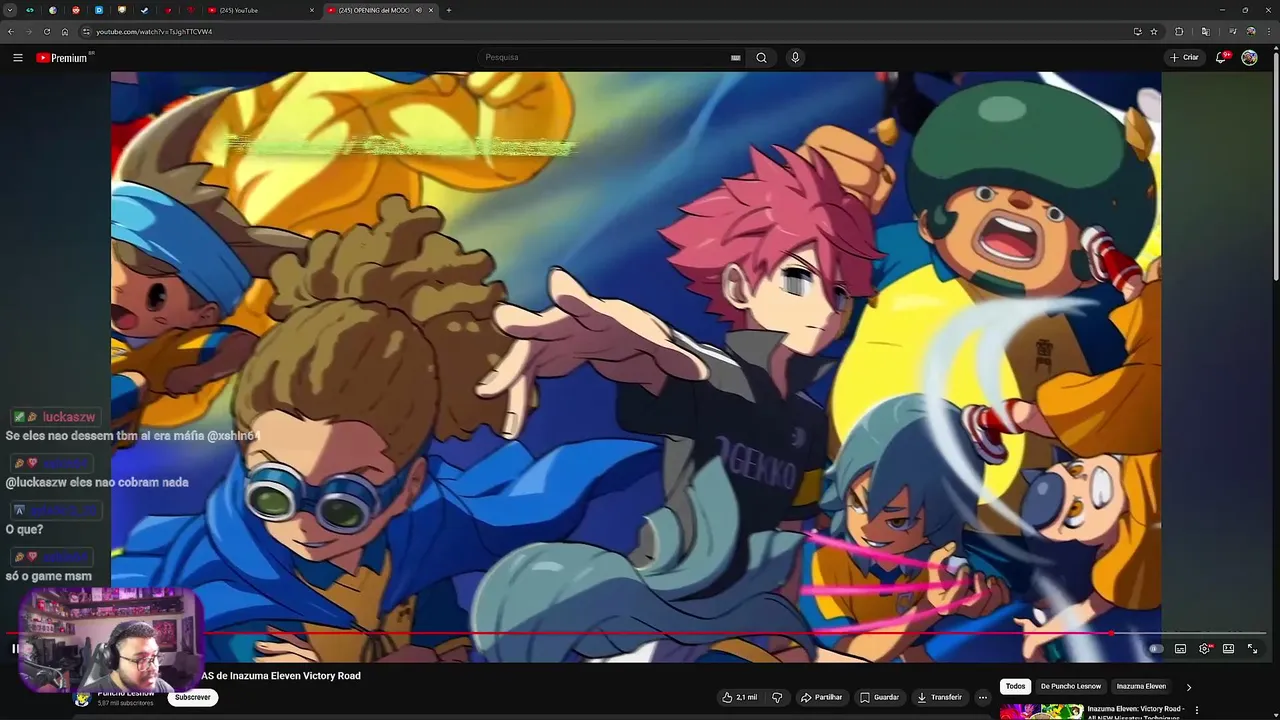Expand the tab search dropdown arrow
Viewport: 1280px width, 720px height.
[x=9, y=10]
